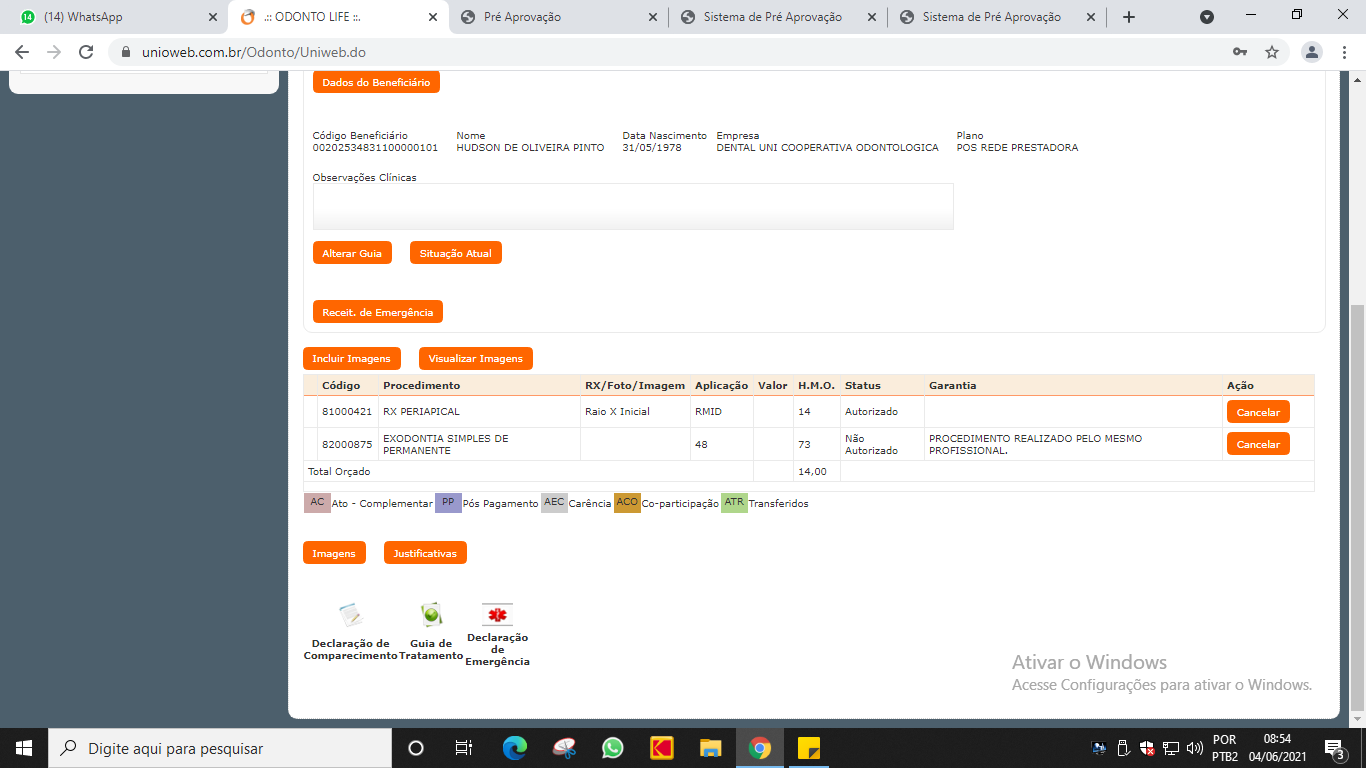The height and width of the screenshot is (768, 1366).
Task: Open Declaração de Comparecimento document icon
Action: (x=350, y=614)
